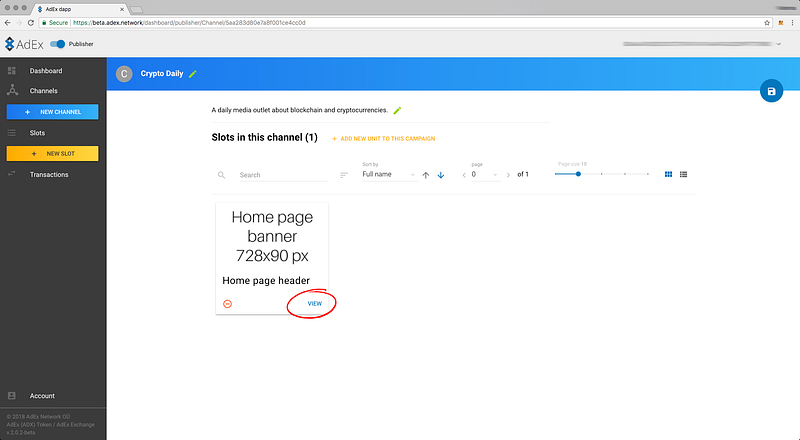Image resolution: width=800 pixels, height=440 pixels.
Task: Open the user account dropdown arrow
Action: pos(779,44)
